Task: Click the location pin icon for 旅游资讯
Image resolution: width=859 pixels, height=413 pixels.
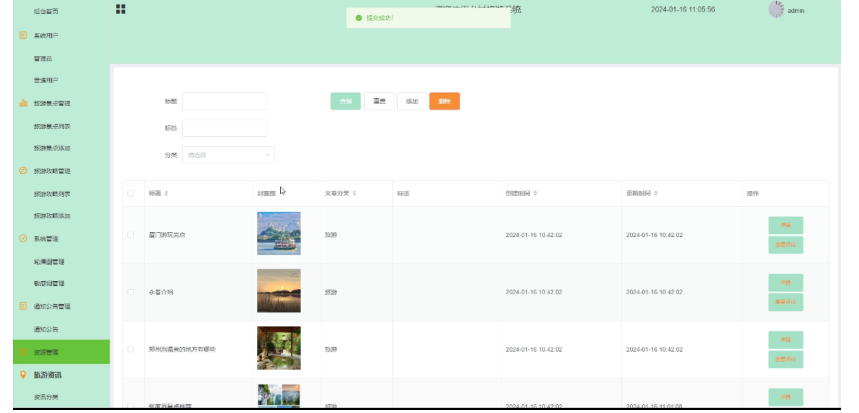Action: (x=23, y=375)
